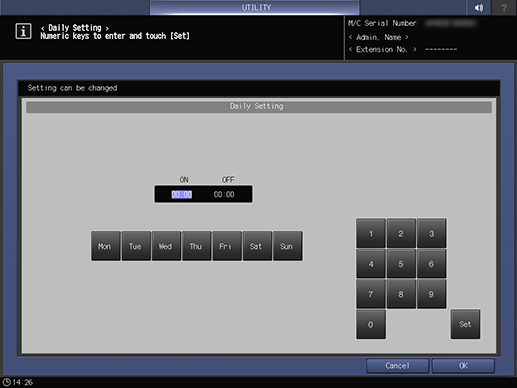This screenshot has width=517, height=388.
Task: Tap numeric key 0
Action: point(371,324)
